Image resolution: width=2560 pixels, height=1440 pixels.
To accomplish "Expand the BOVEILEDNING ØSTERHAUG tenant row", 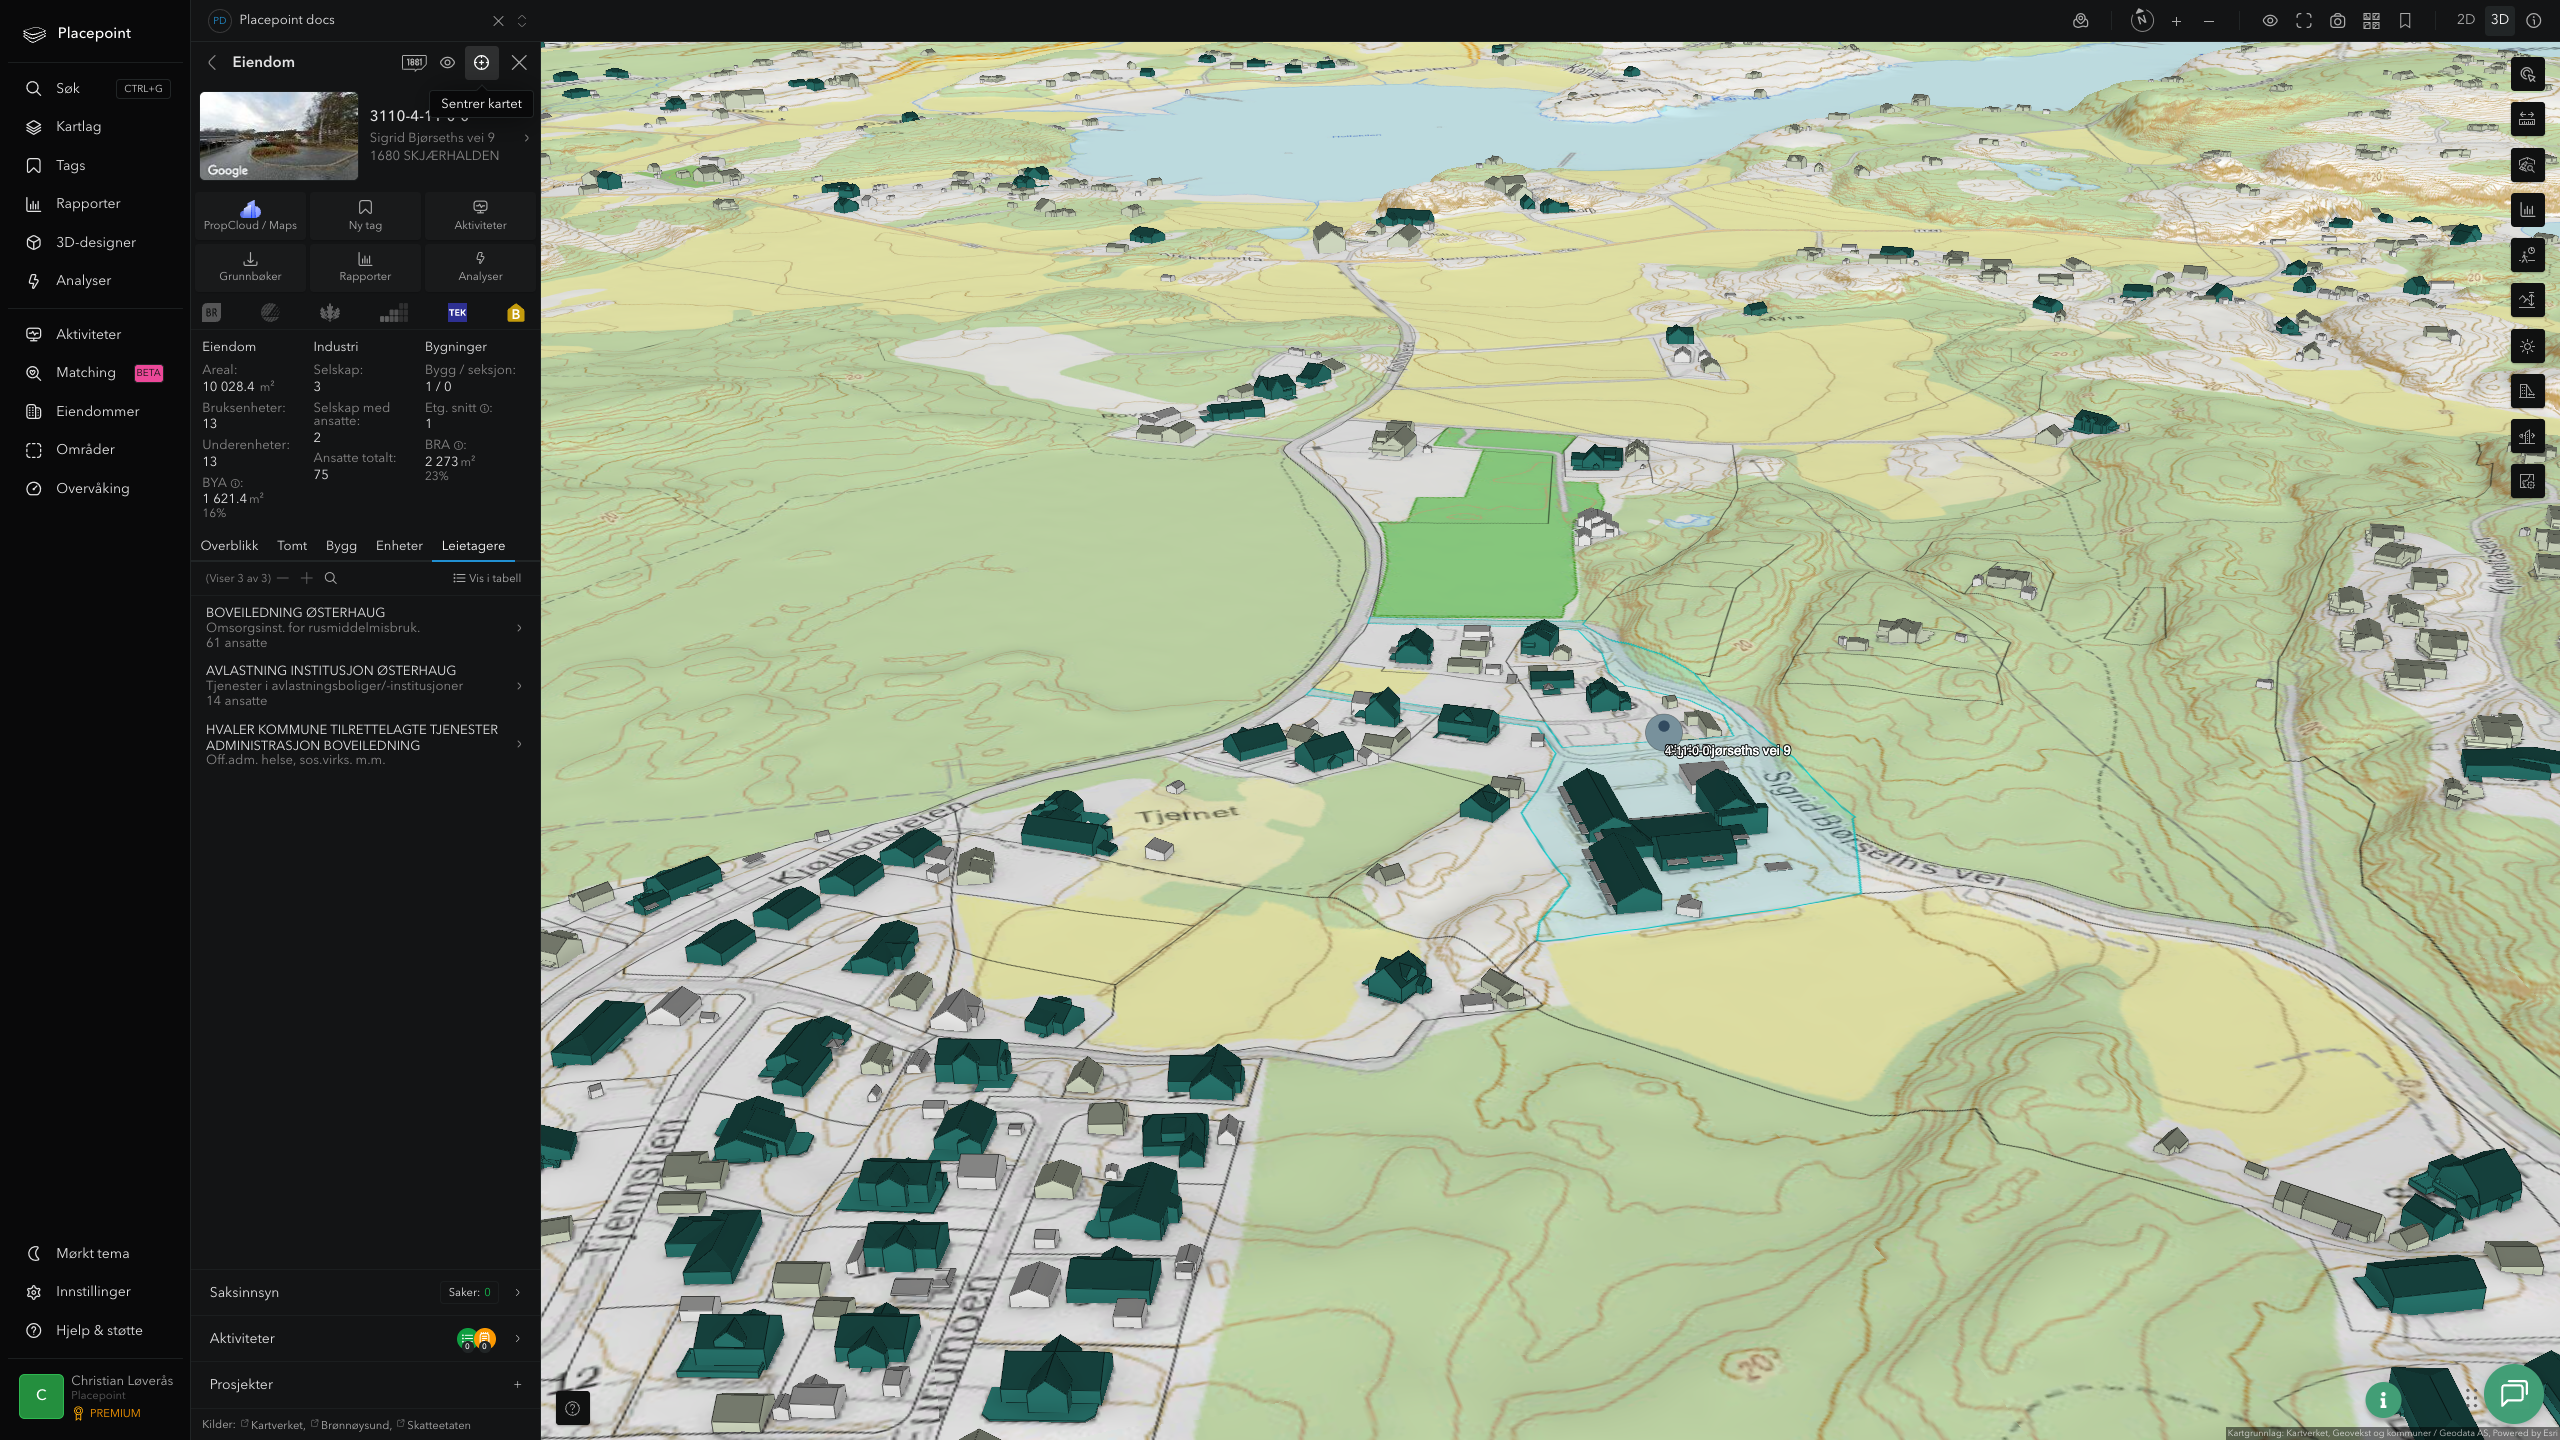I will coord(365,627).
